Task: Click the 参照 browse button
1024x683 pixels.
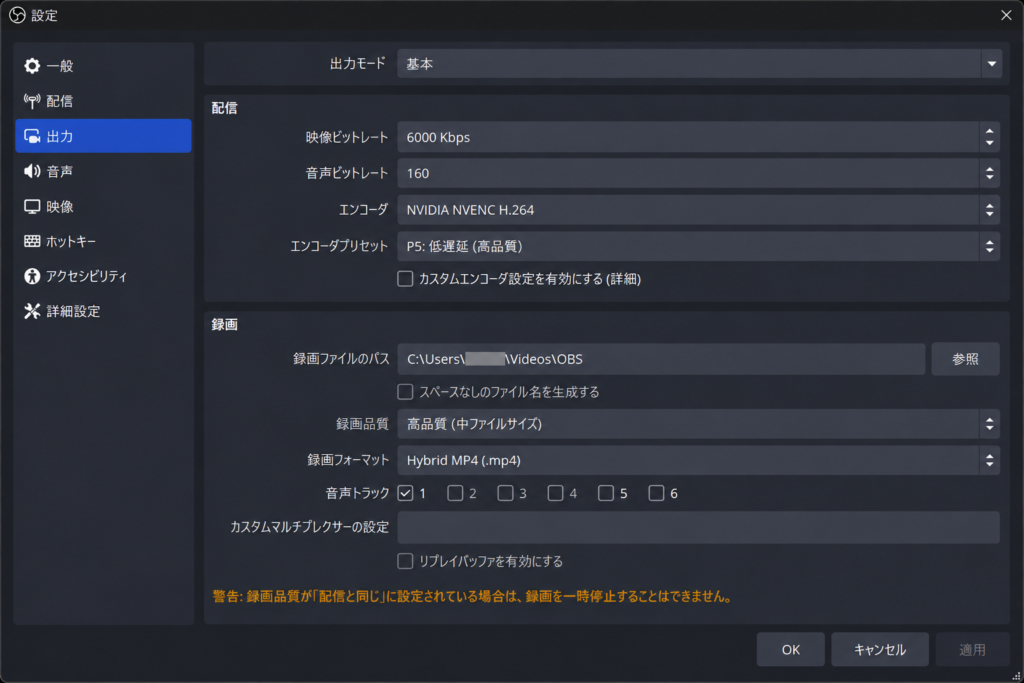Action: 965,359
